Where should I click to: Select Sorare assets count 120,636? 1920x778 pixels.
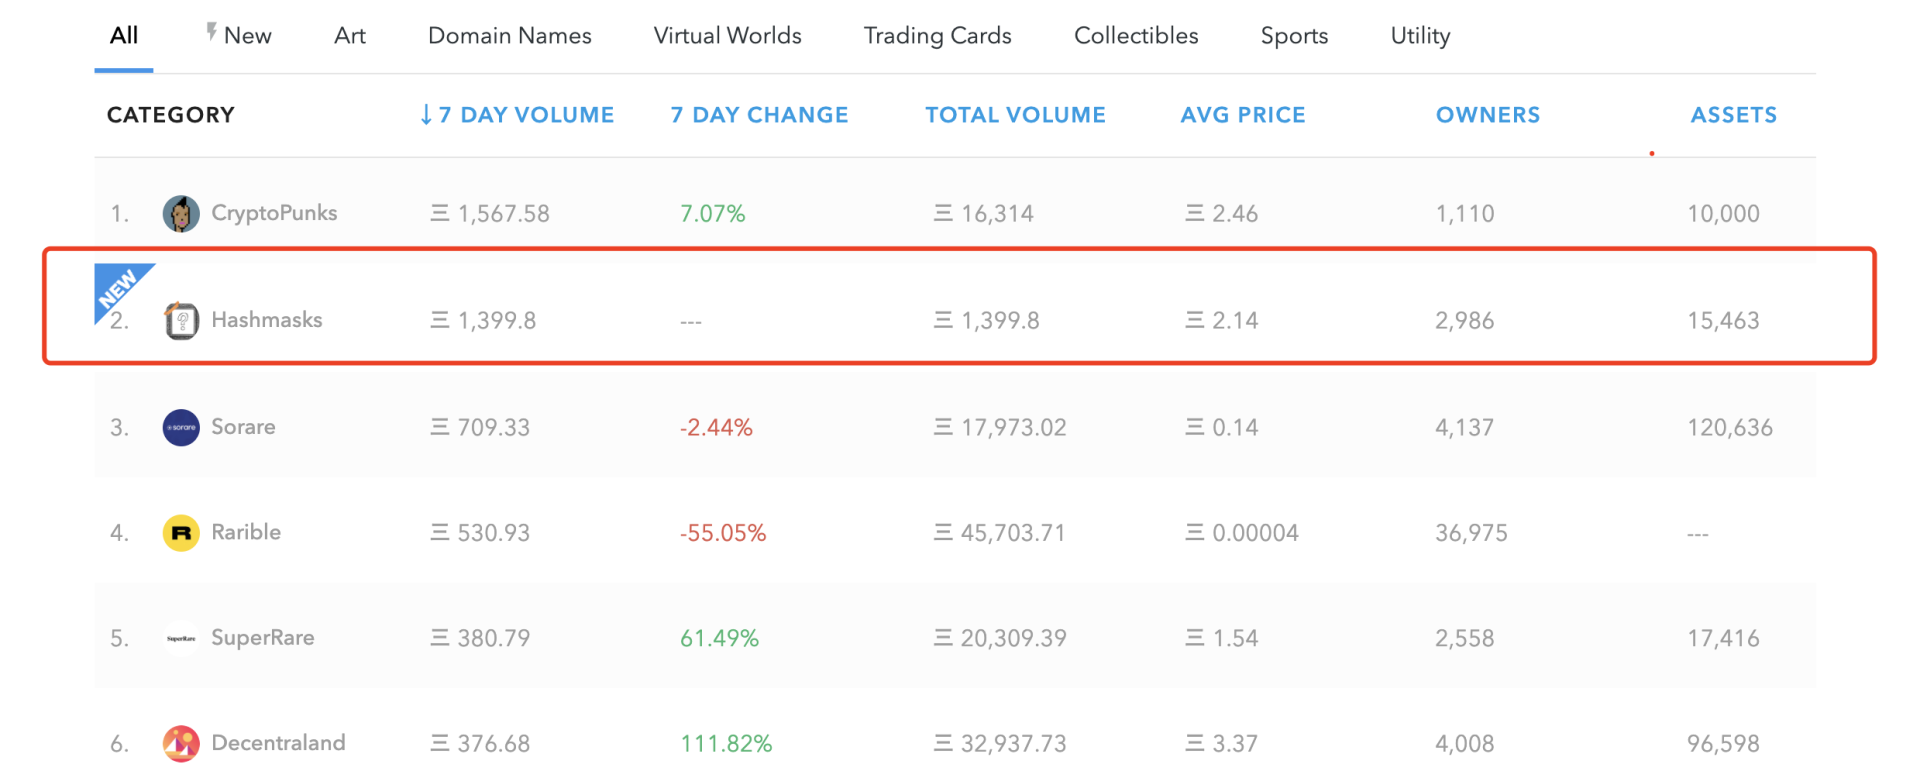1730,428
